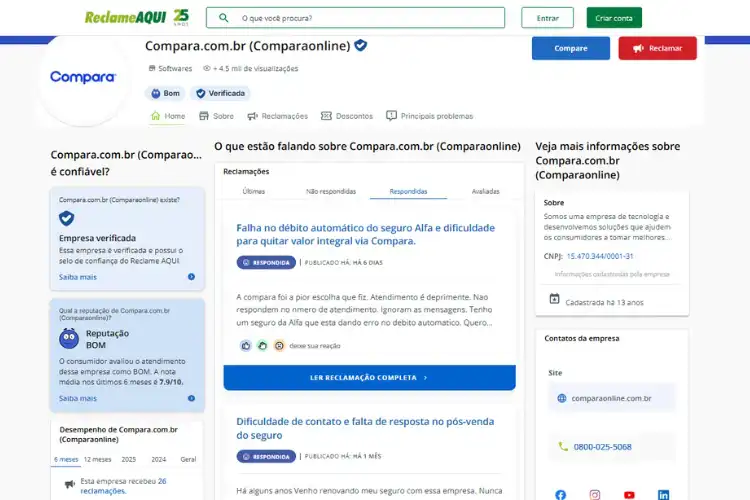750x500 pixels.
Task: Click the thumbs-up reaction icon
Action: tap(246, 345)
